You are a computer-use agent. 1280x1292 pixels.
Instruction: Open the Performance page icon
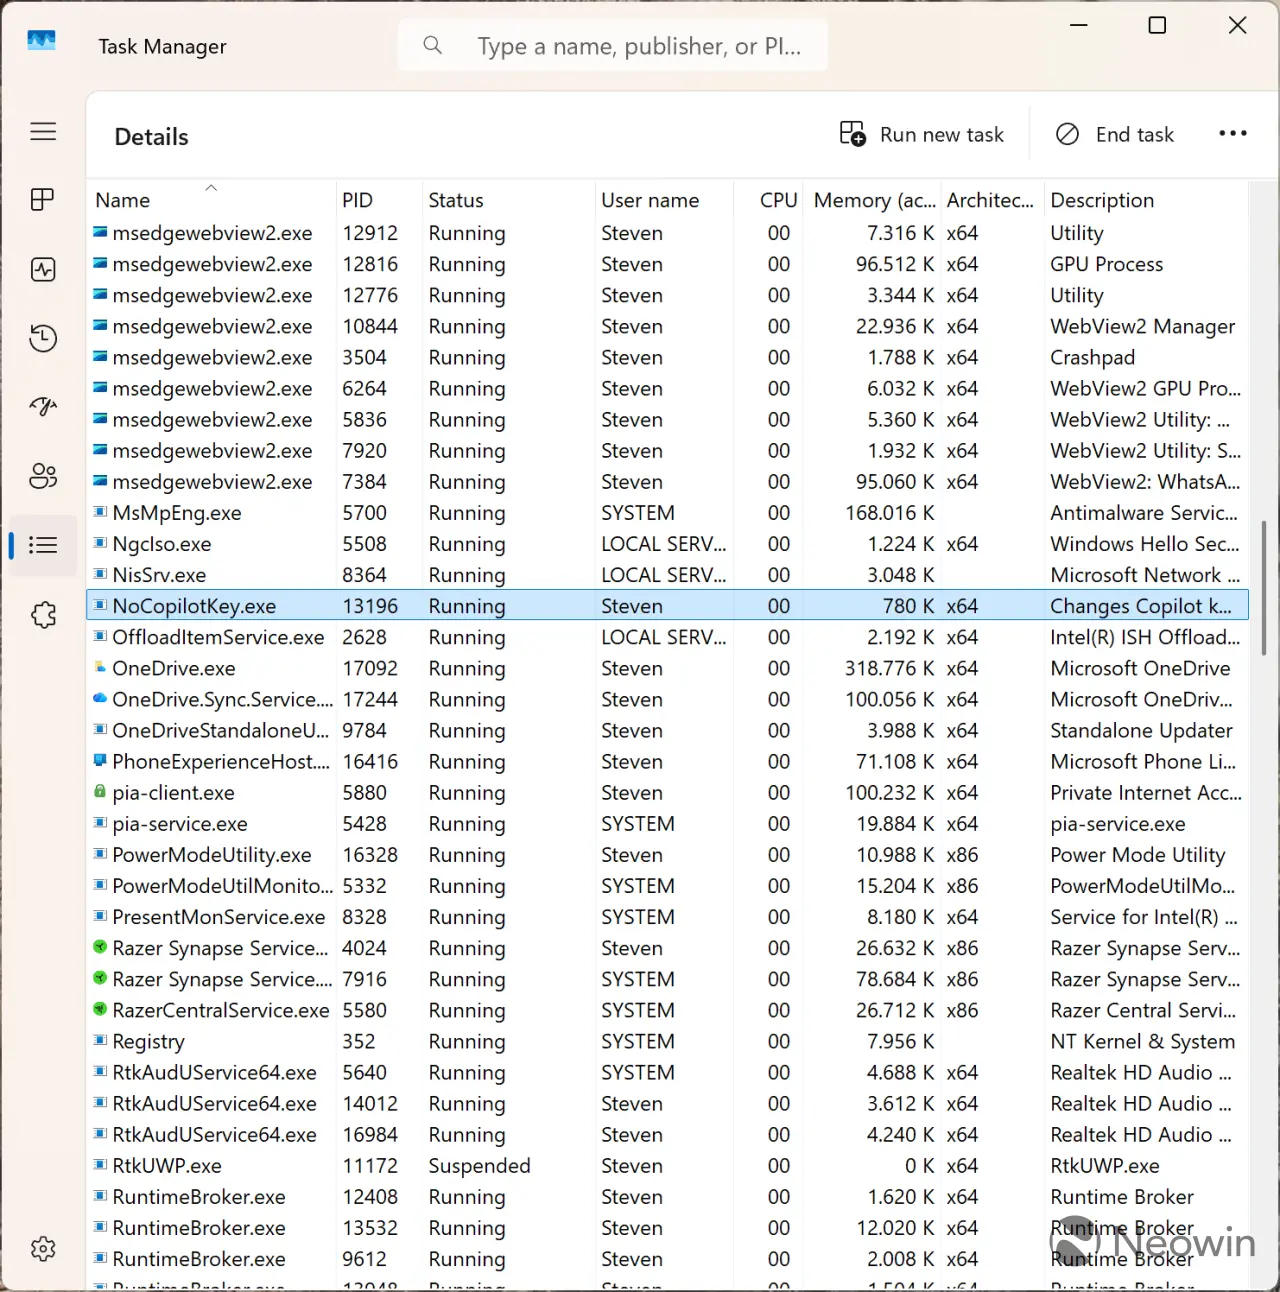[x=43, y=269]
